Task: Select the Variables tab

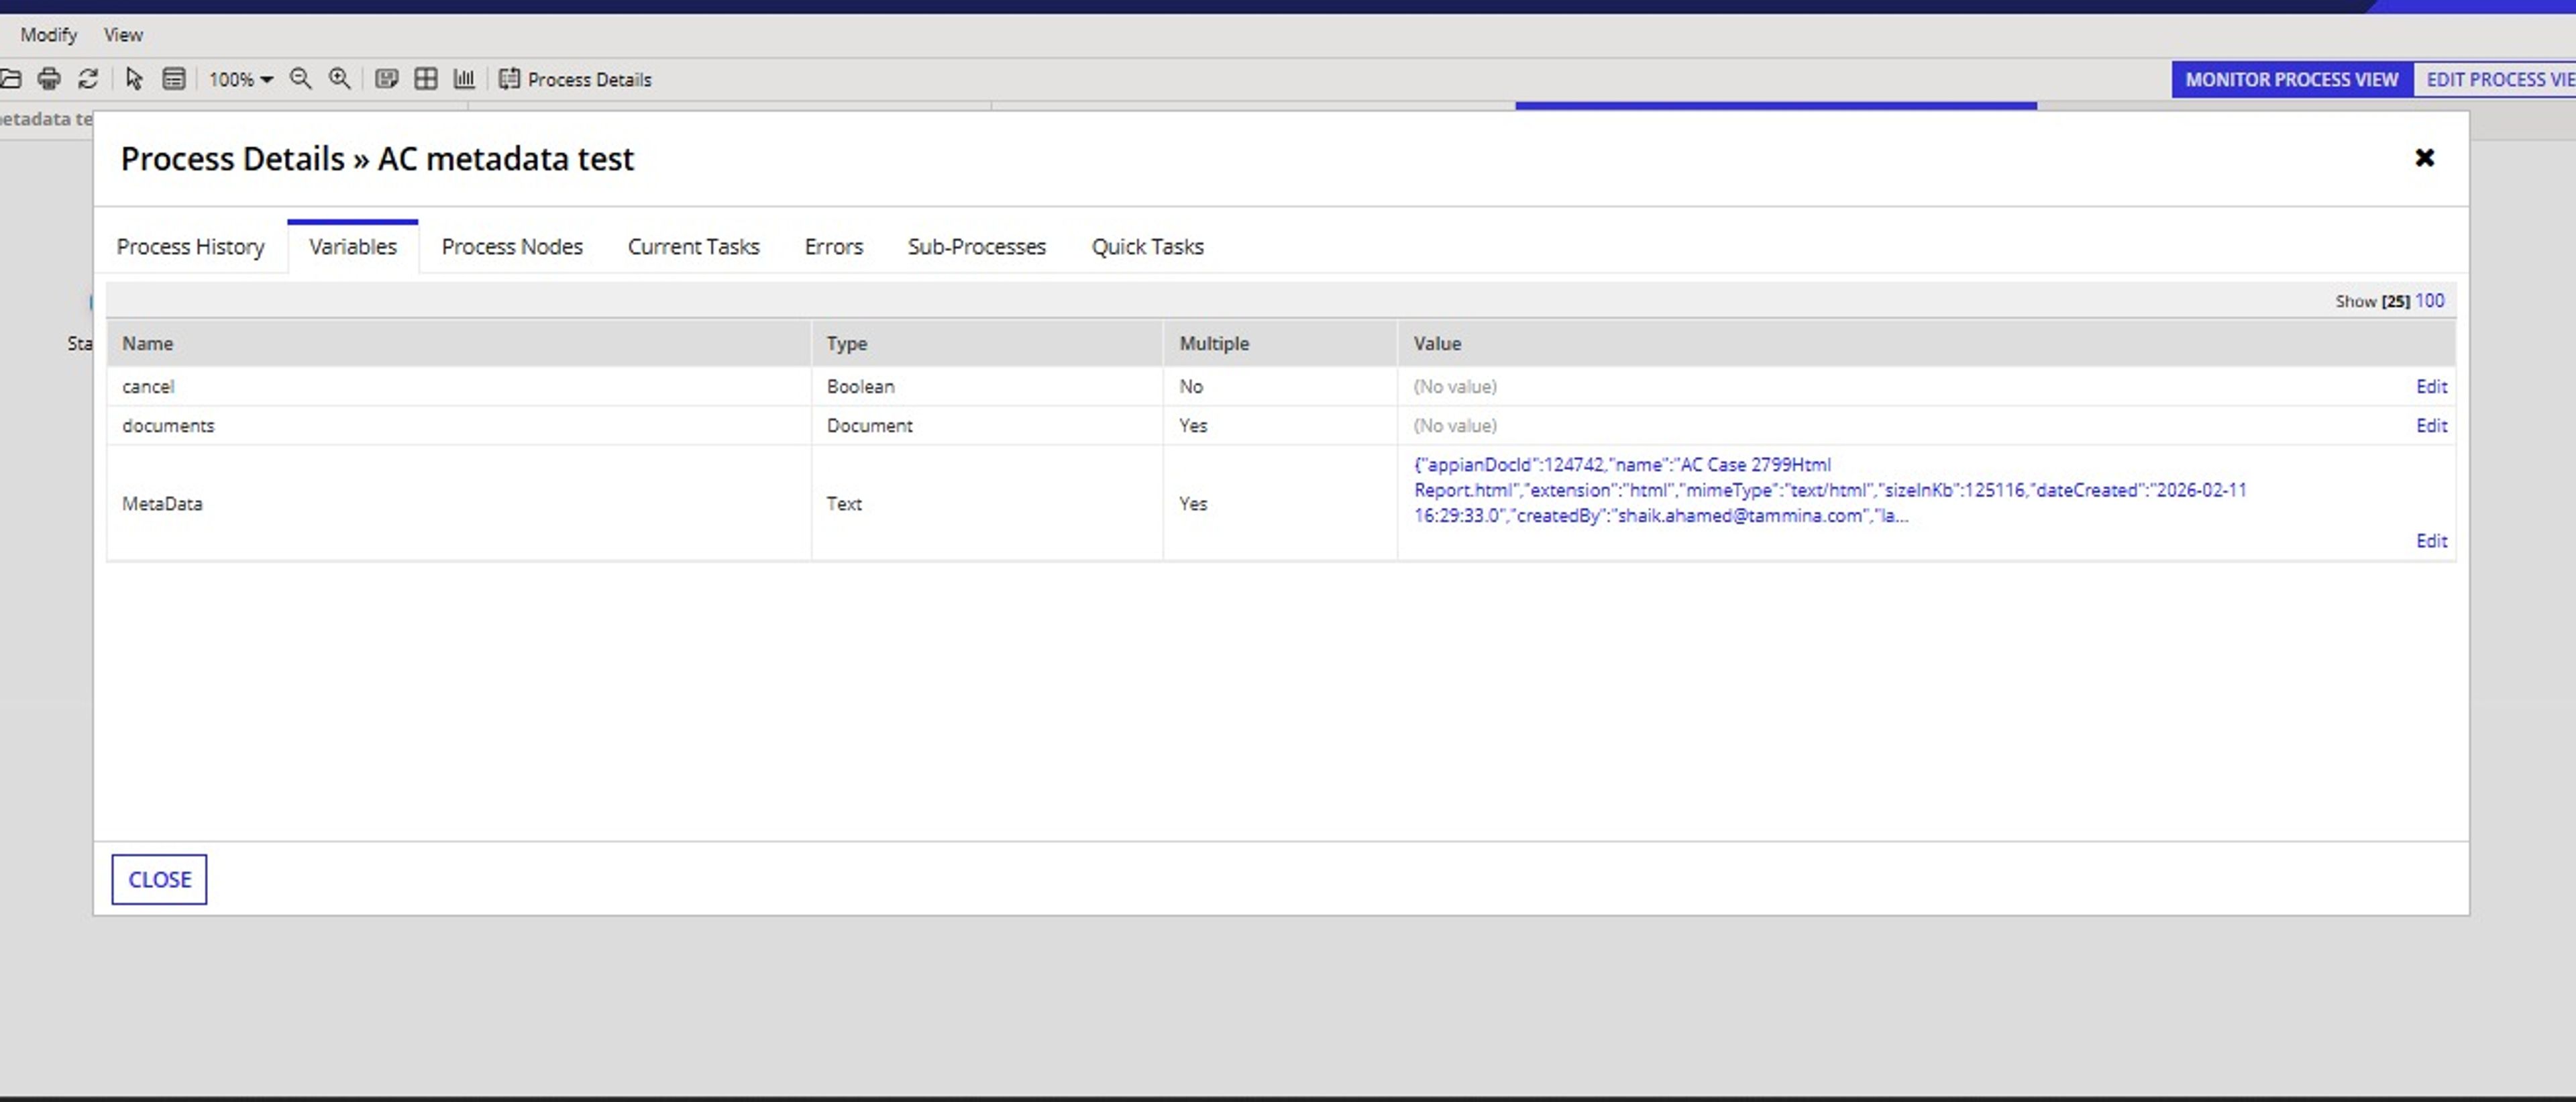Action: click(353, 247)
